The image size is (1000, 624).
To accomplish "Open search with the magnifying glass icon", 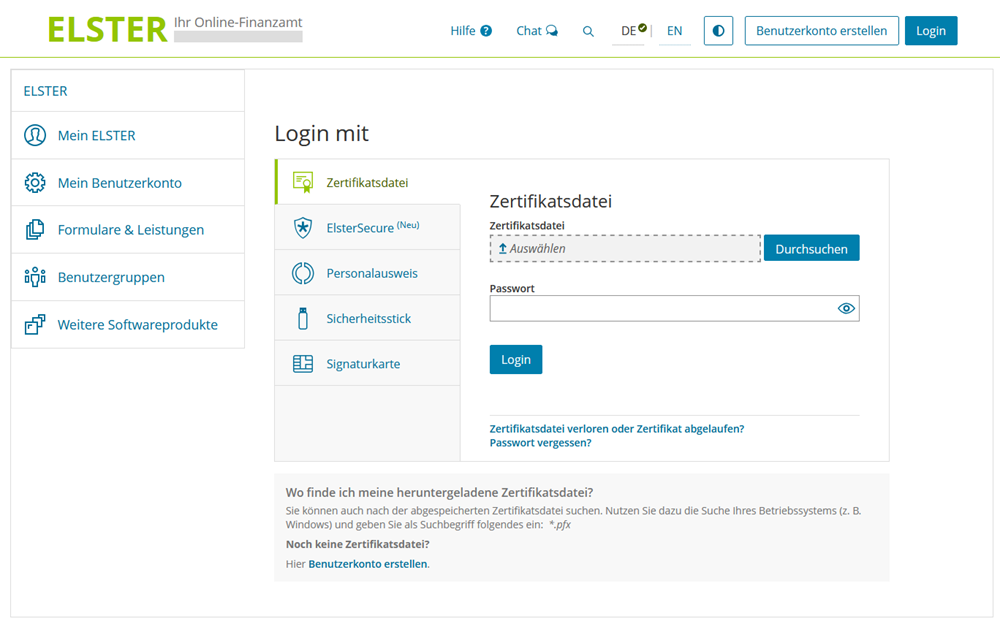I will coord(588,31).
